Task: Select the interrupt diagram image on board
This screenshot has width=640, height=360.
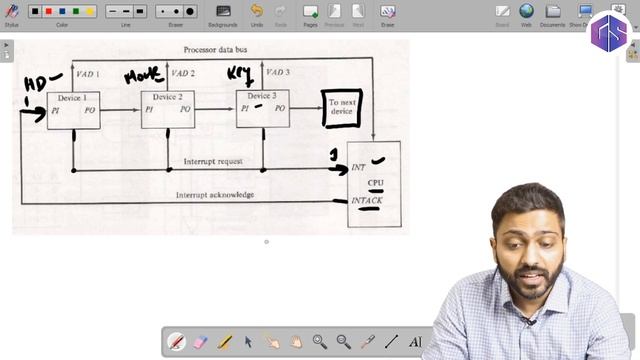Action: click(211, 137)
